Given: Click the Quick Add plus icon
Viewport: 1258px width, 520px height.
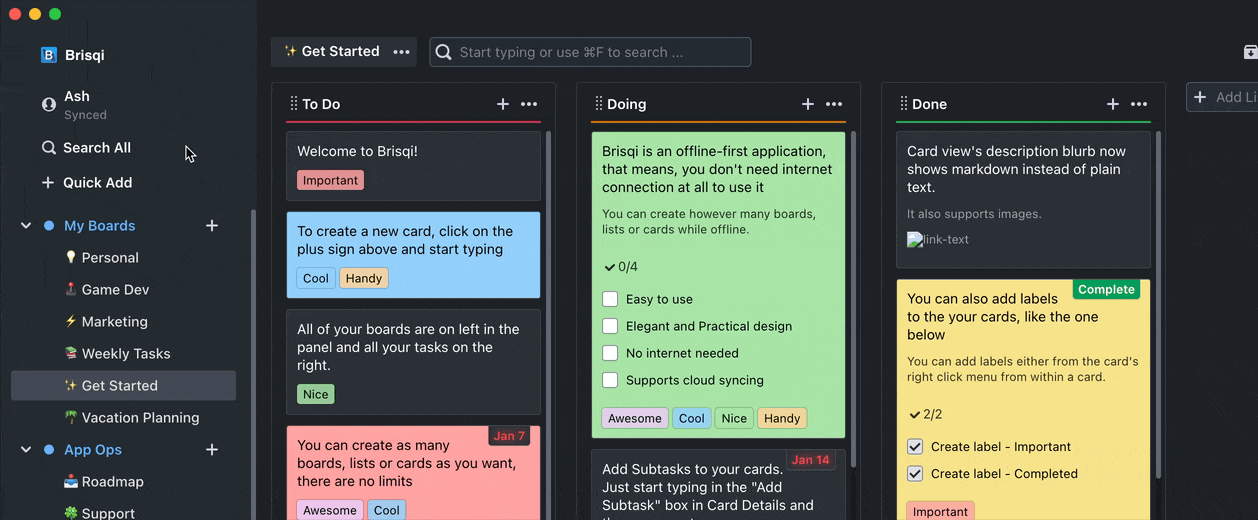Looking at the screenshot, I should pos(48,182).
